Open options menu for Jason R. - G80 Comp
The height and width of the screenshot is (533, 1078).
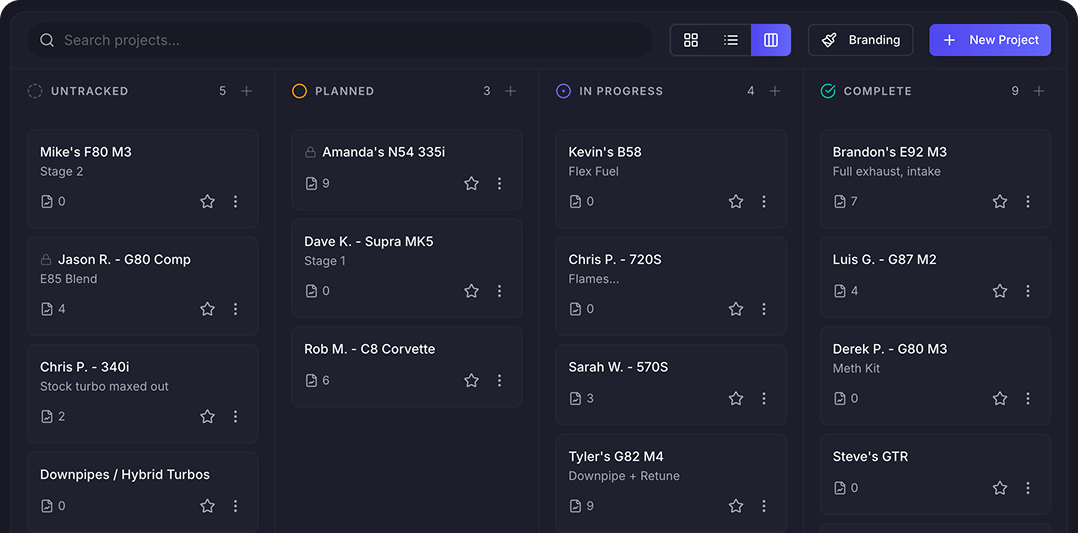click(235, 309)
